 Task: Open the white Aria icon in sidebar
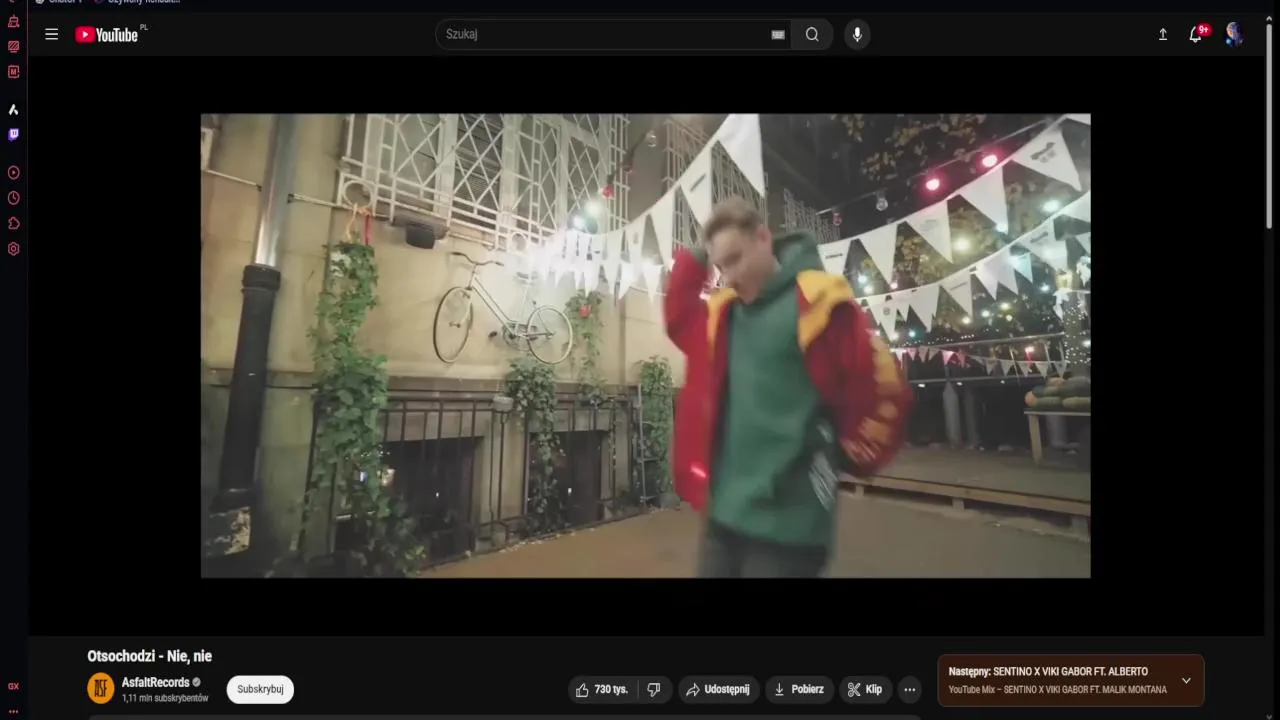[13, 109]
